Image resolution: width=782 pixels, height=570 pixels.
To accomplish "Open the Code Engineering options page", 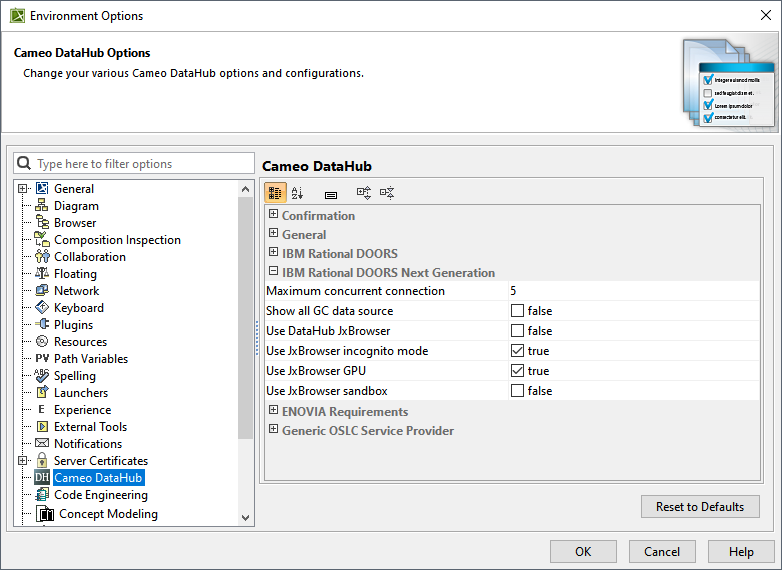I will click(100, 495).
